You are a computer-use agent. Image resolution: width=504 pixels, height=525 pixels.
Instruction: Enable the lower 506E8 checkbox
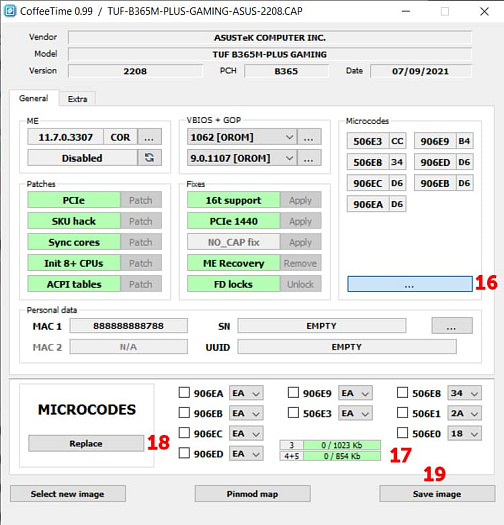click(x=403, y=392)
